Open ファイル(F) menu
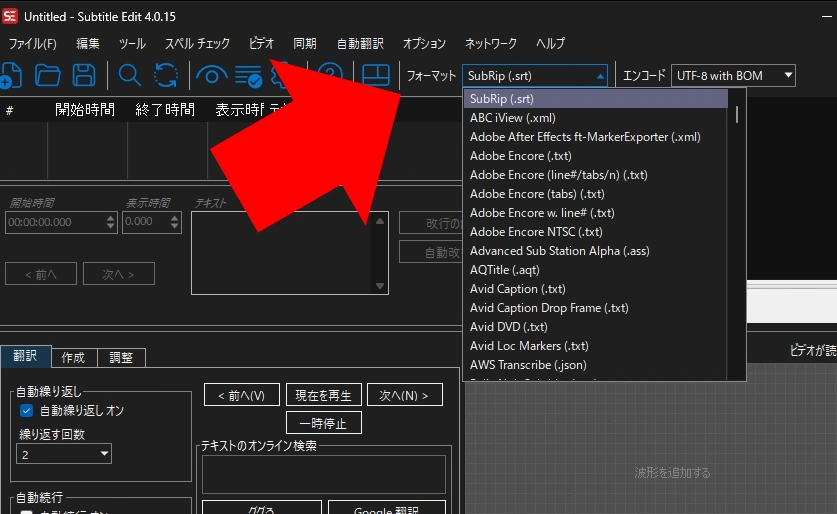837x514 pixels. point(32,43)
